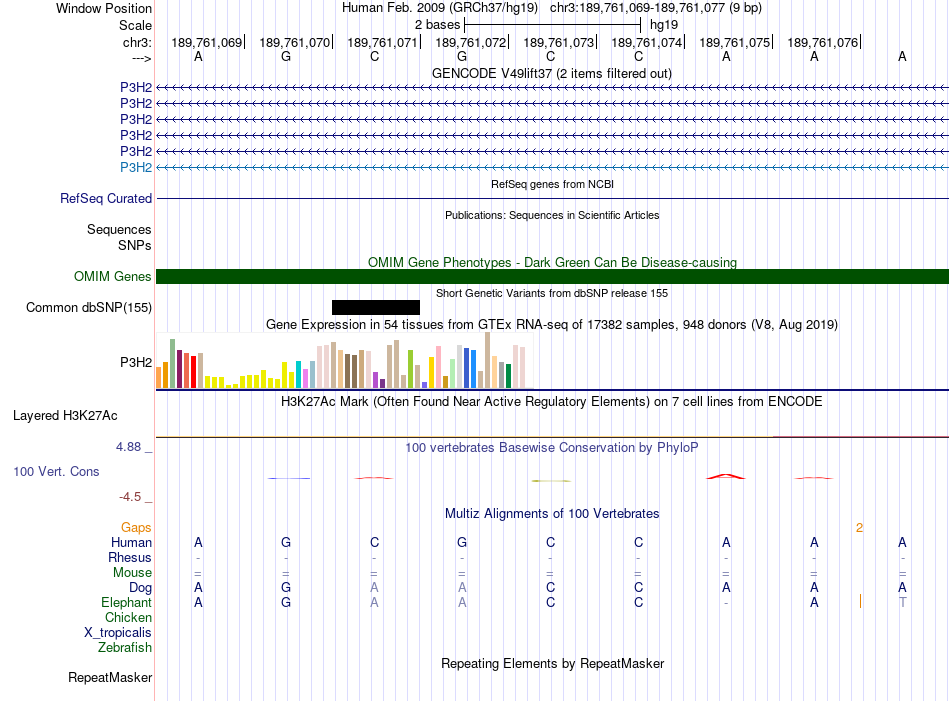This screenshot has height=701, width=950.
Task: Click the dark green OMIM Genes bar
Action: click(552, 276)
